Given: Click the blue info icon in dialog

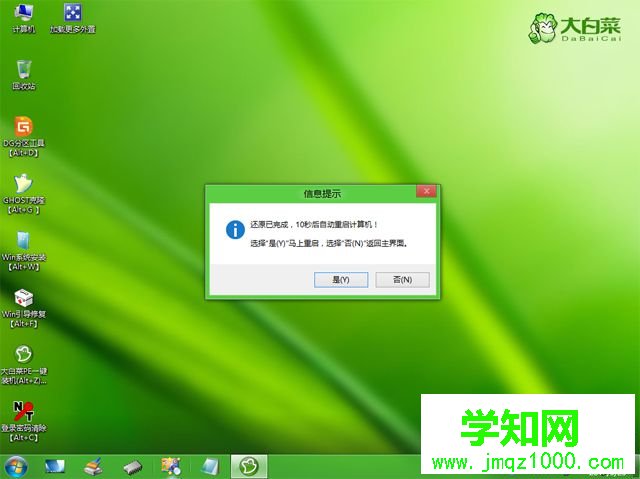Looking at the screenshot, I should pos(235,230).
